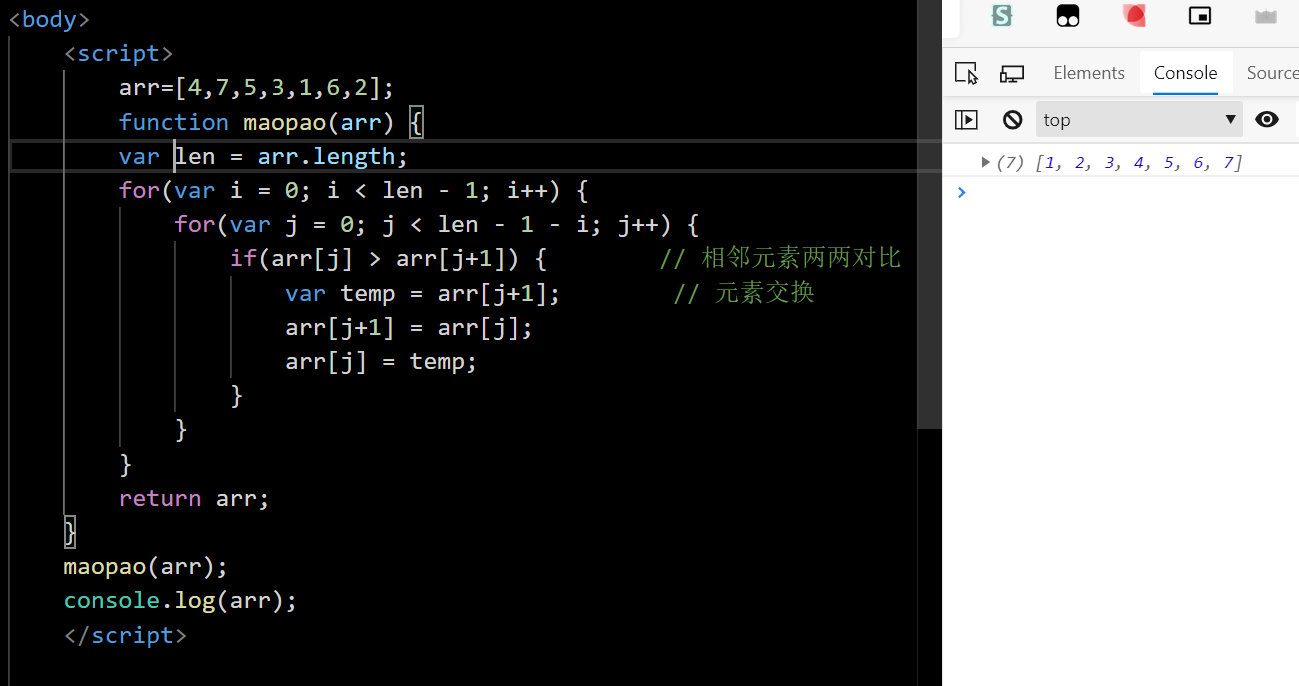
Task: Click the (7) array length label
Action: click(1011, 163)
